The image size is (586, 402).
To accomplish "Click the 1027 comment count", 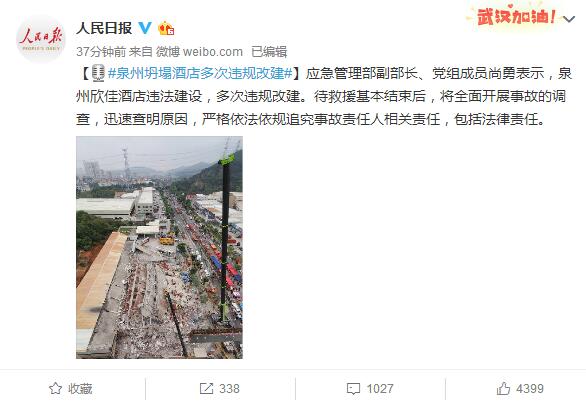I will pos(380,389).
